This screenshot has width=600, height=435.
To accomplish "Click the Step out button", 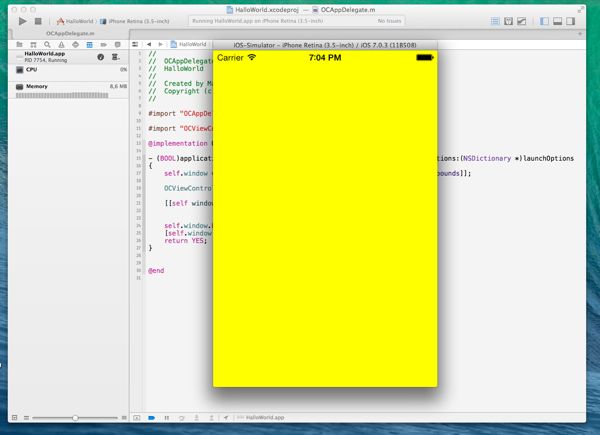I will click(x=211, y=418).
